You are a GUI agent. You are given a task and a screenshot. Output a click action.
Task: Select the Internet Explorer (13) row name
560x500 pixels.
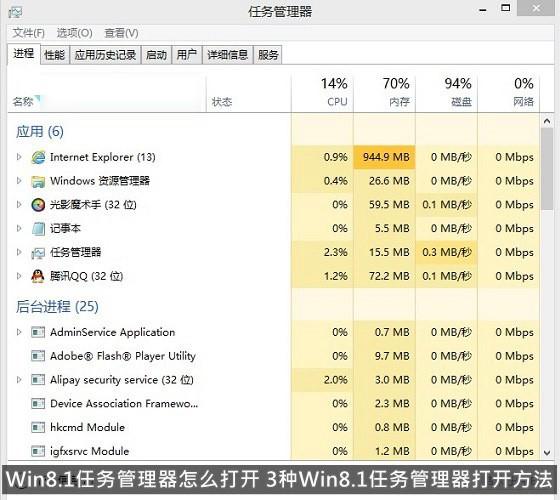click(103, 157)
